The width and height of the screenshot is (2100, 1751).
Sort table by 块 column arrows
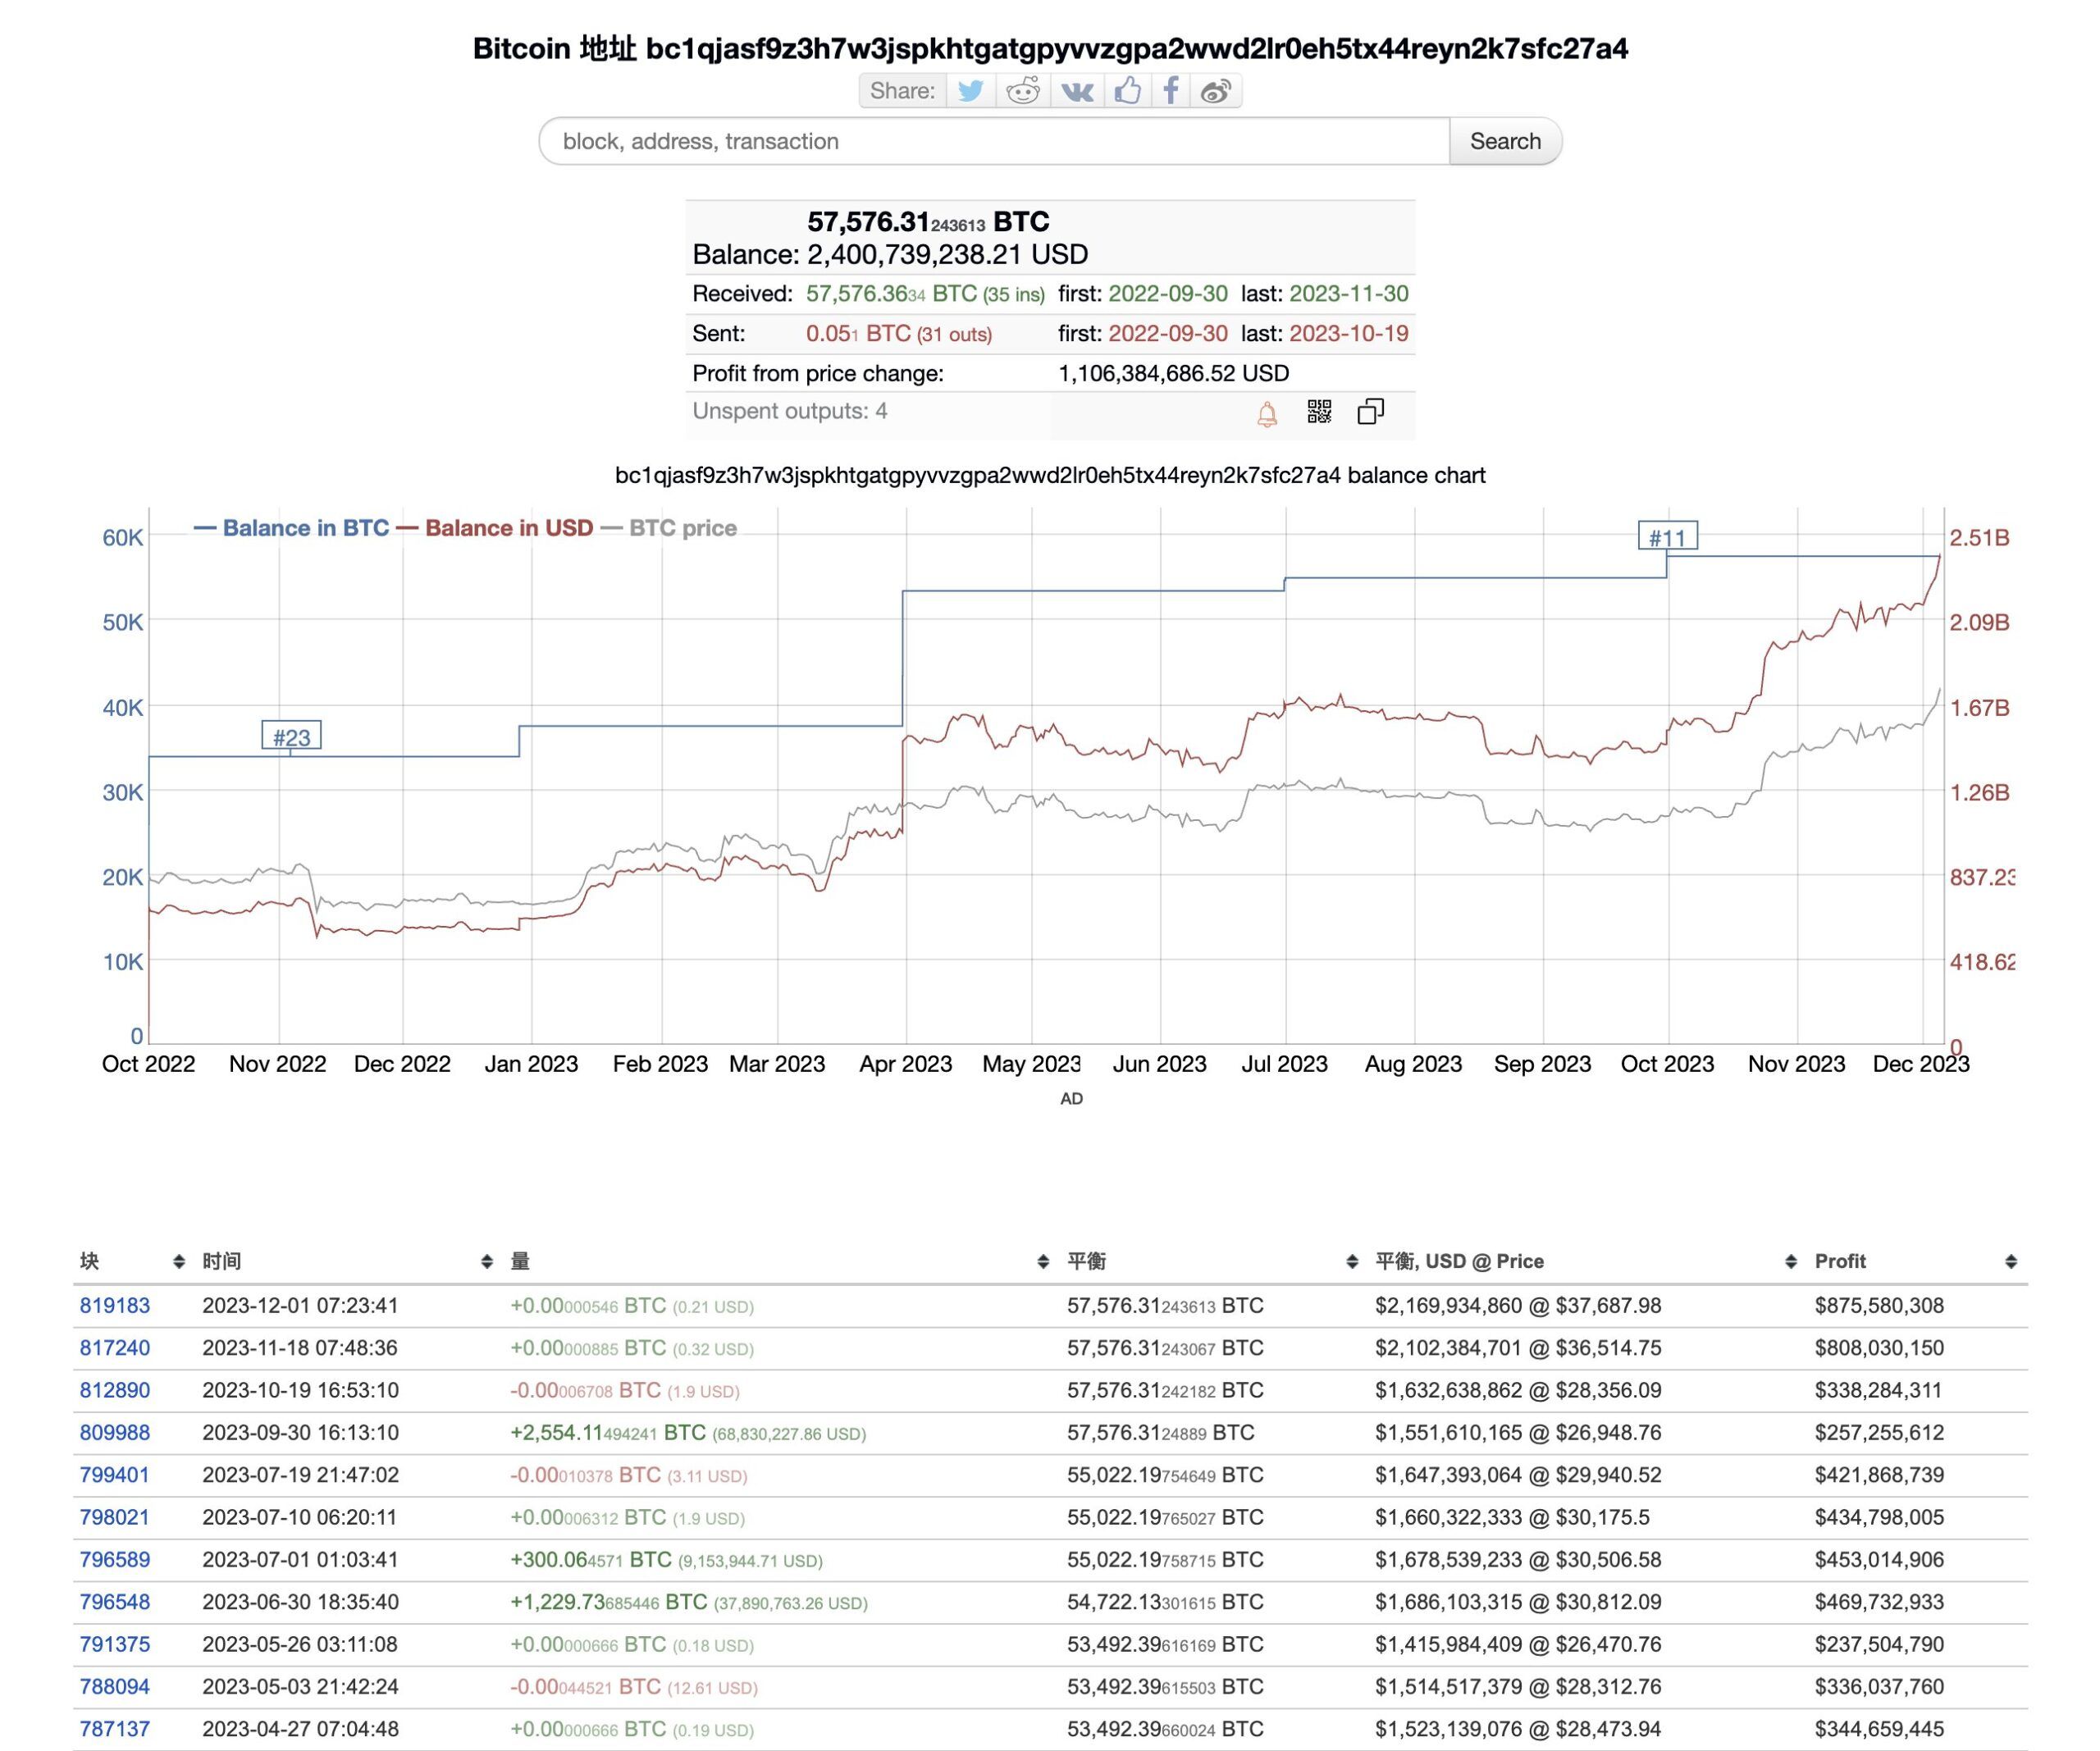178,1261
